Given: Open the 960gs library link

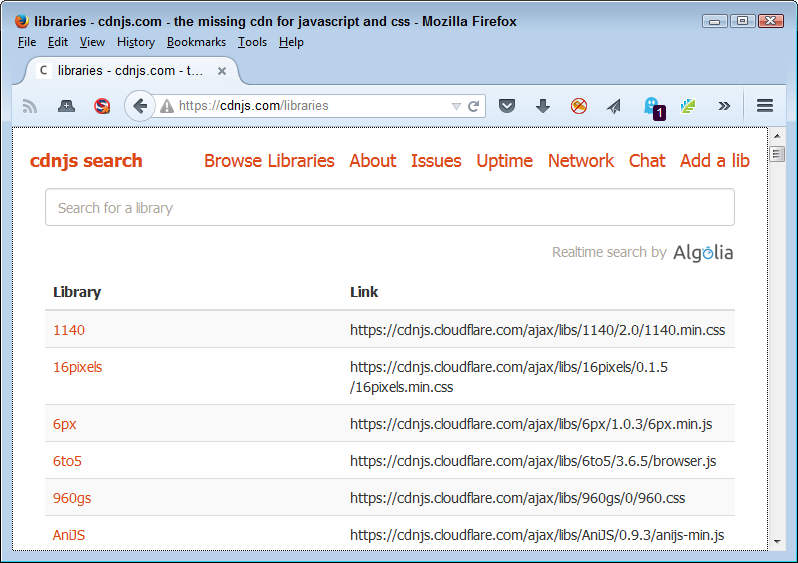Looking at the screenshot, I should [72, 498].
